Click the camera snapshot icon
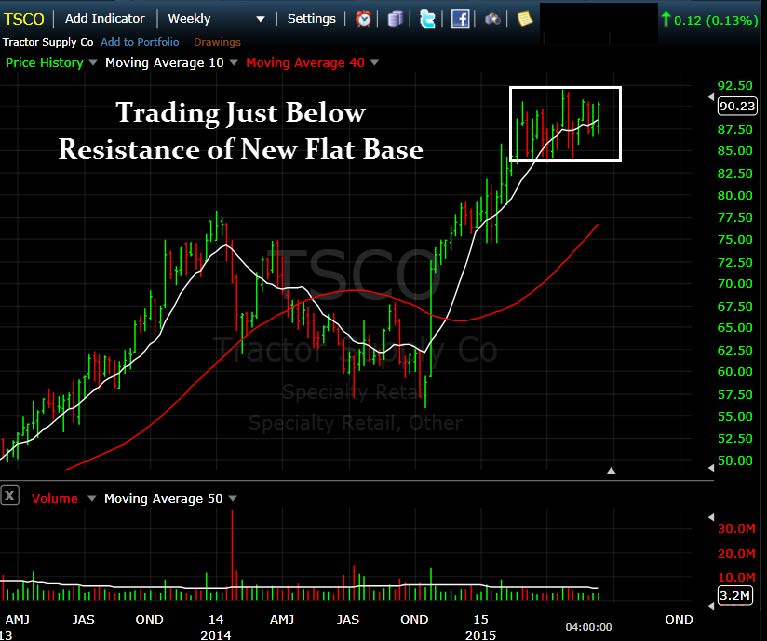This screenshot has height=641, width=767. click(x=493, y=19)
